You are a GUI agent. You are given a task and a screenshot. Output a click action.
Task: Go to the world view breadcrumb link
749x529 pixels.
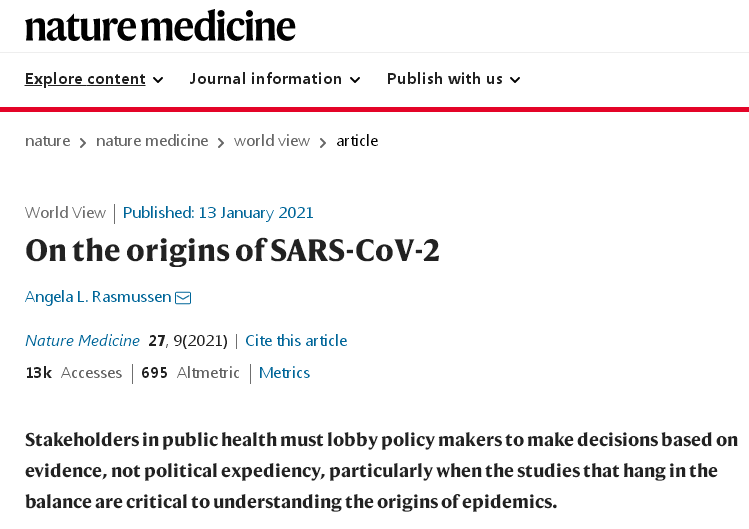tap(272, 141)
